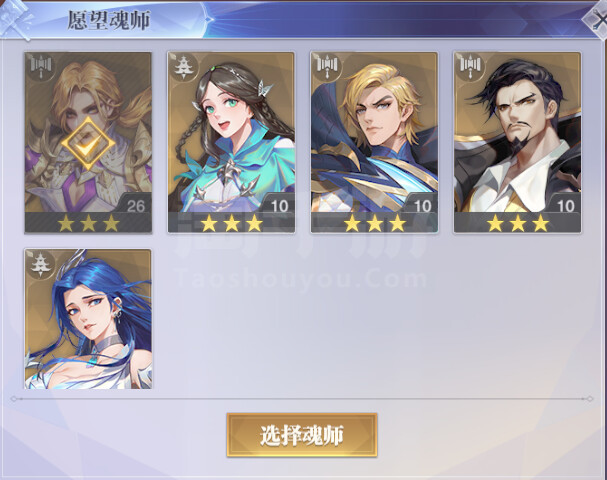Click faction emblem on short blonde hero card

coord(328,67)
